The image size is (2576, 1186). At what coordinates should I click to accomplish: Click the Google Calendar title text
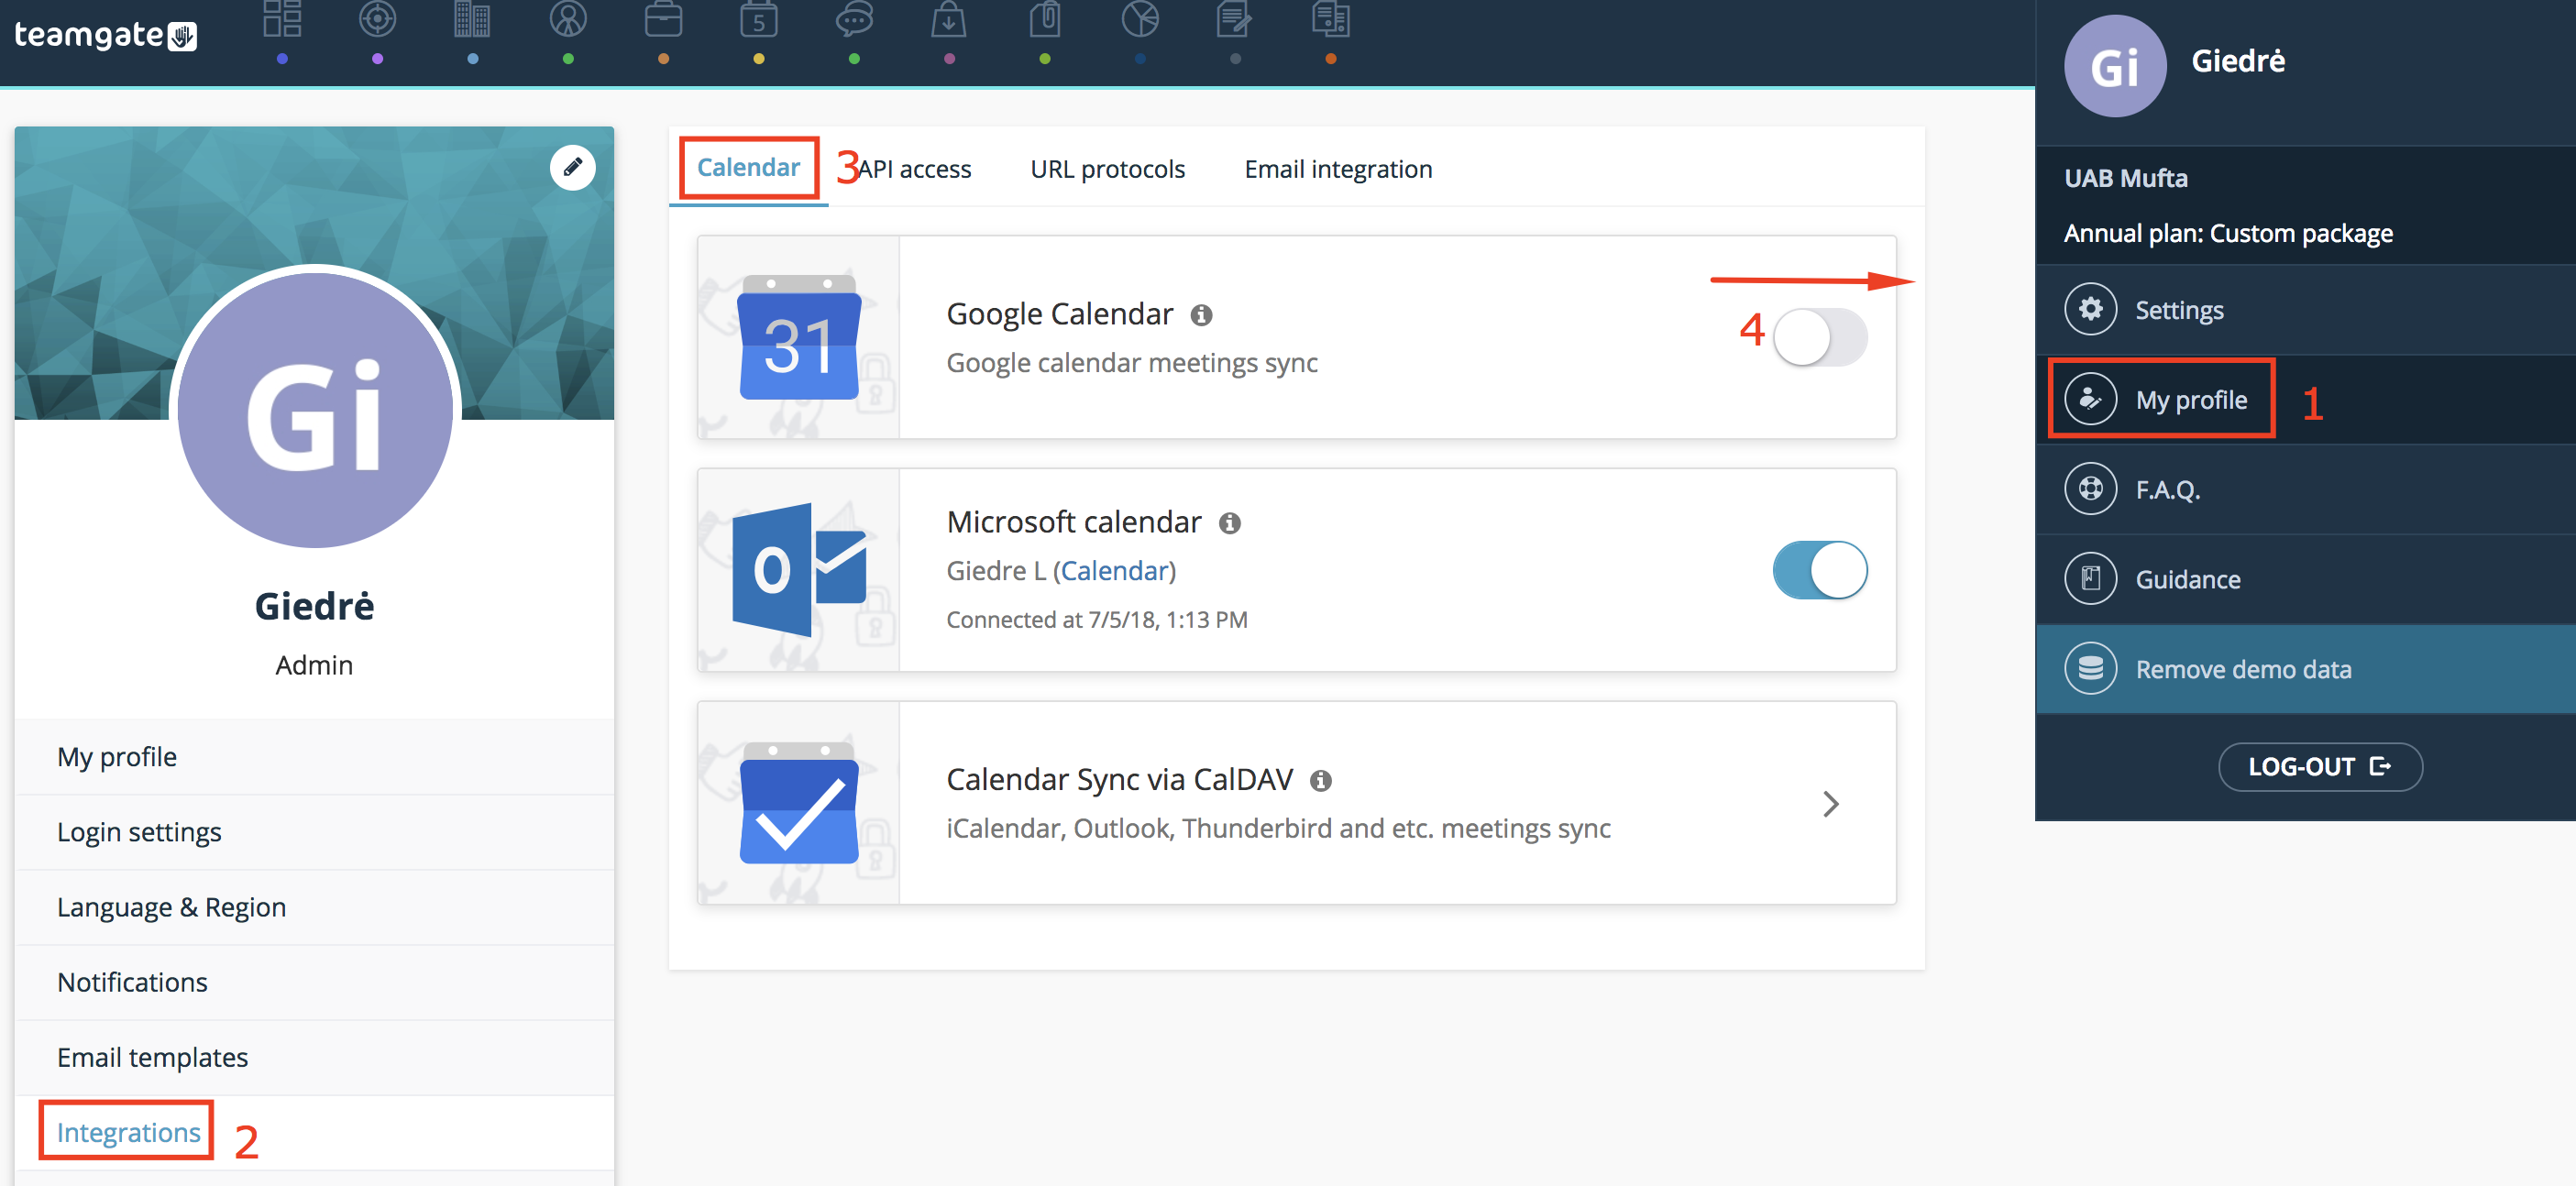click(1059, 314)
